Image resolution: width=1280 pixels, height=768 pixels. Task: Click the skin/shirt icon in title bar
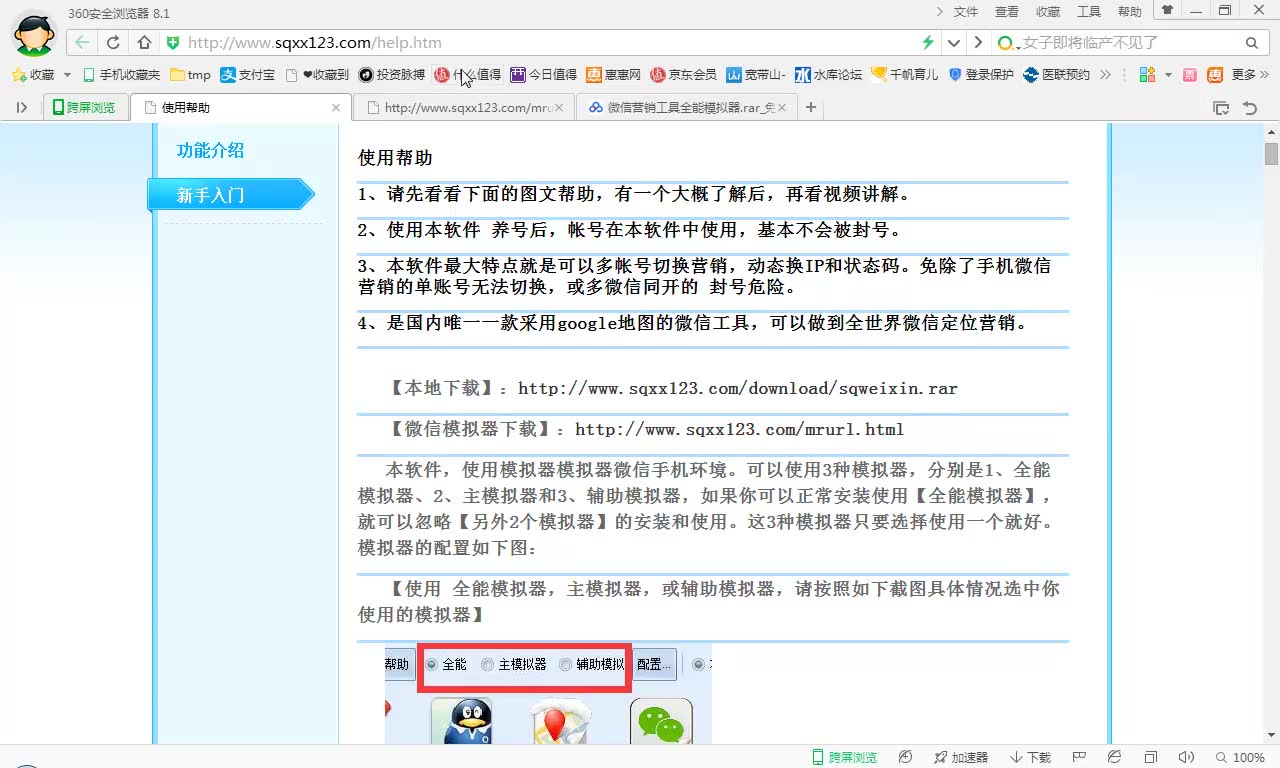tap(1167, 10)
